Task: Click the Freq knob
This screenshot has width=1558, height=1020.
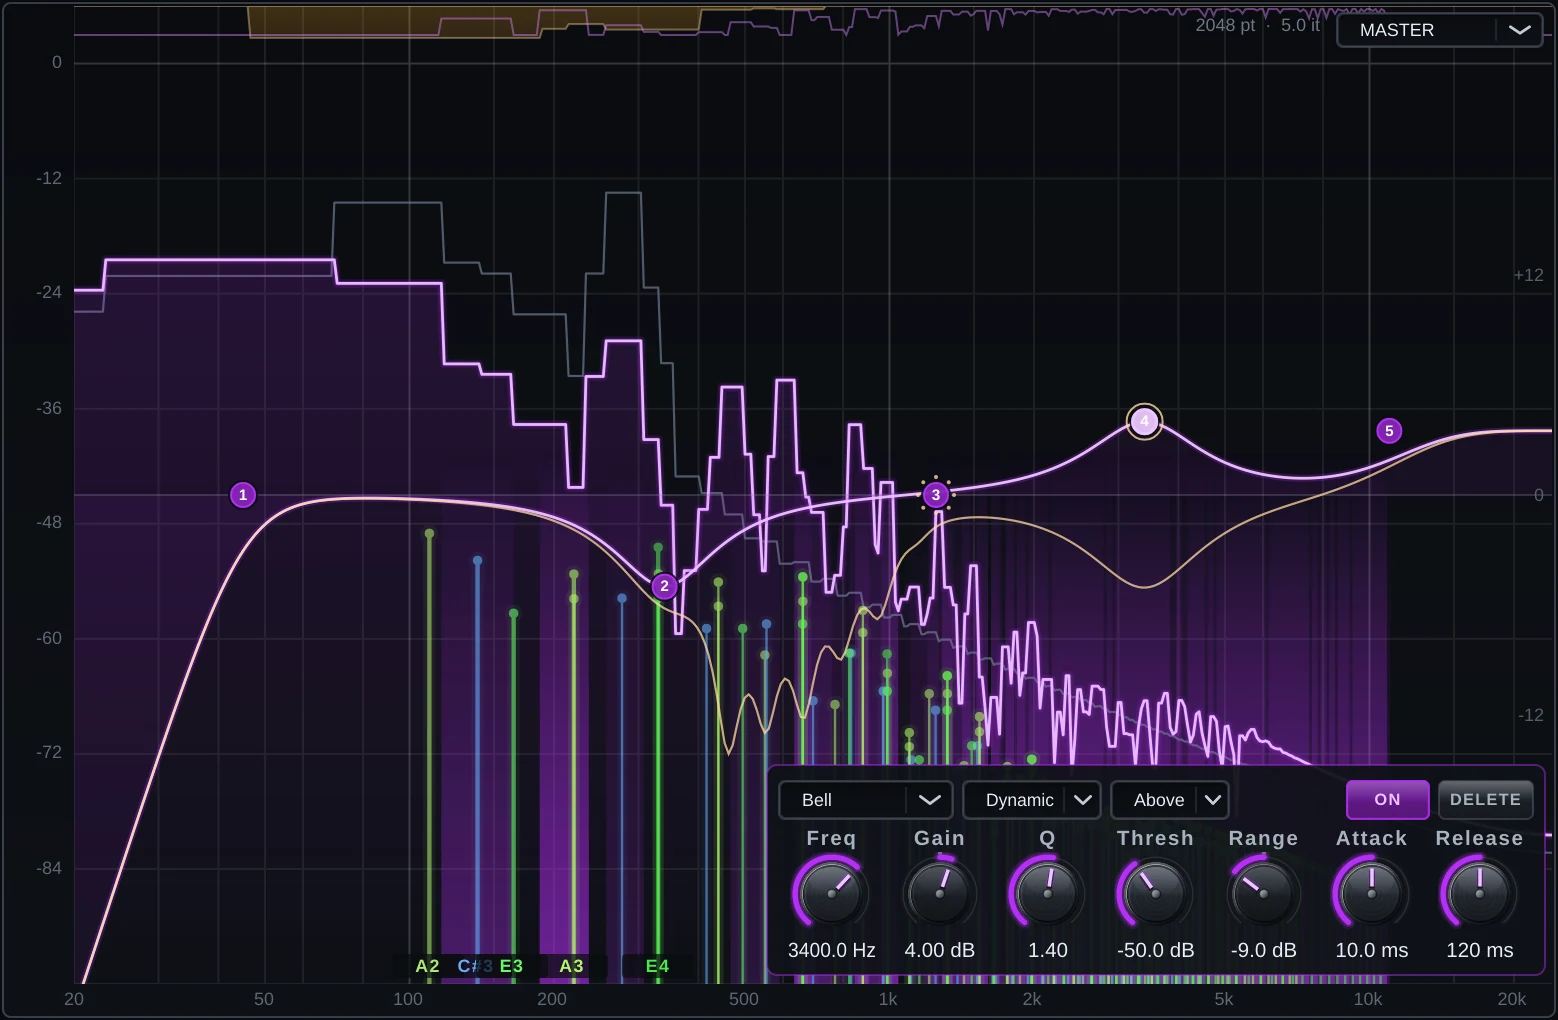Action: [831, 892]
